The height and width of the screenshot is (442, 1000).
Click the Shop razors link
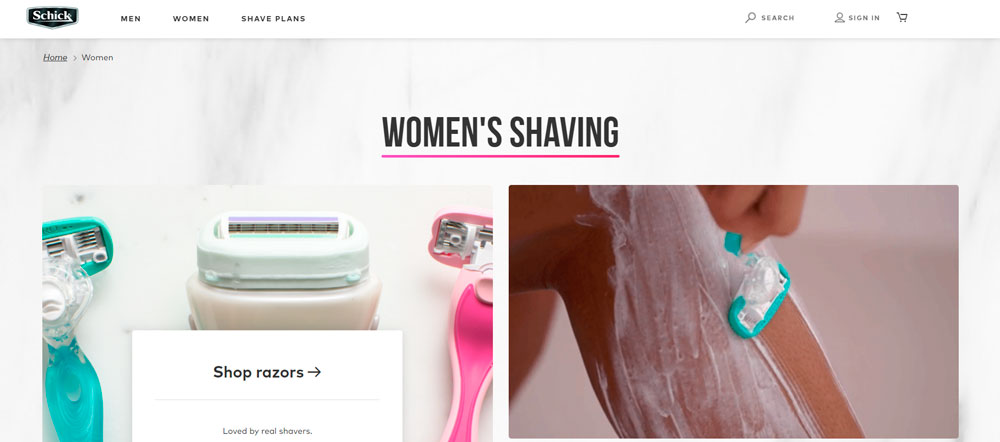(267, 372)
